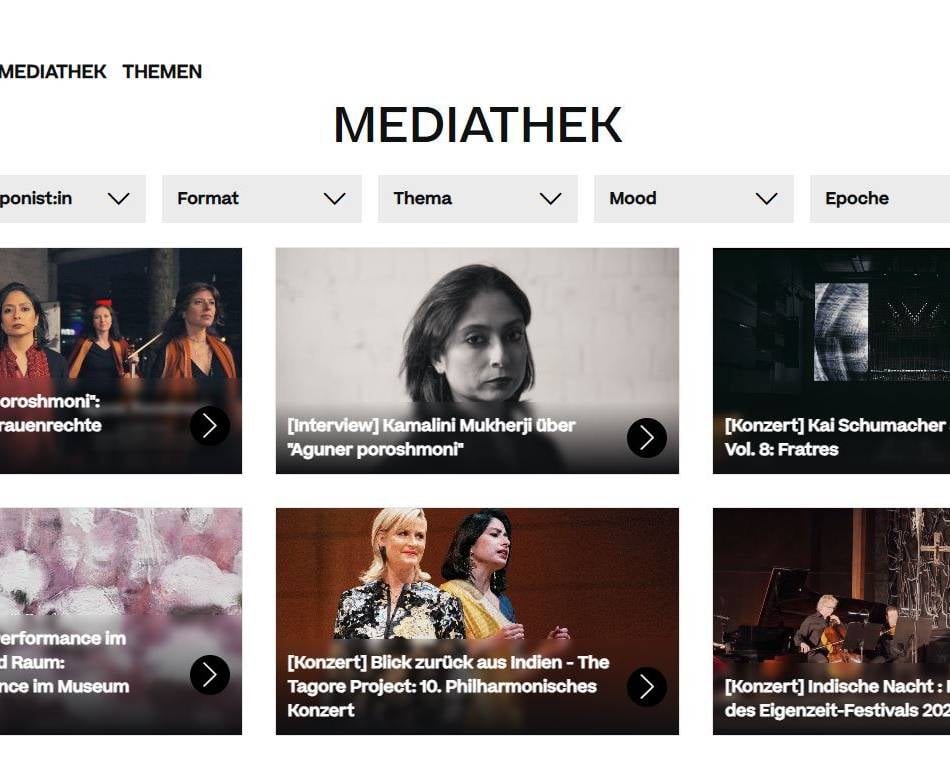The image size is (950, 757).
Task: Expand the Mood filter chevron
Action: point(766,199)
